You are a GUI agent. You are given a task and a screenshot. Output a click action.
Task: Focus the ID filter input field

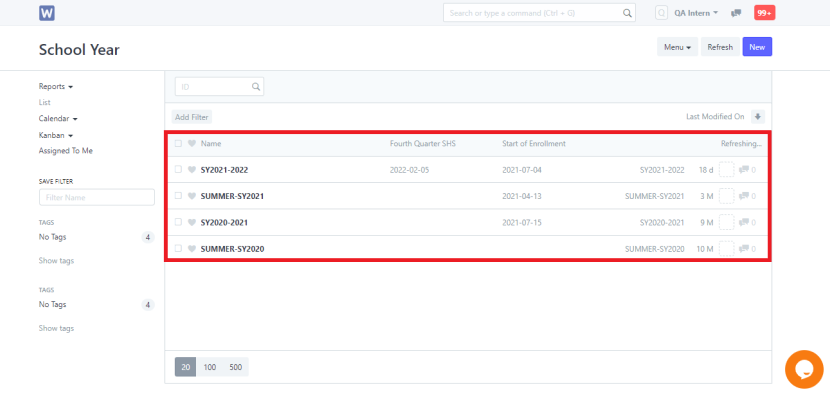[219, 87]
